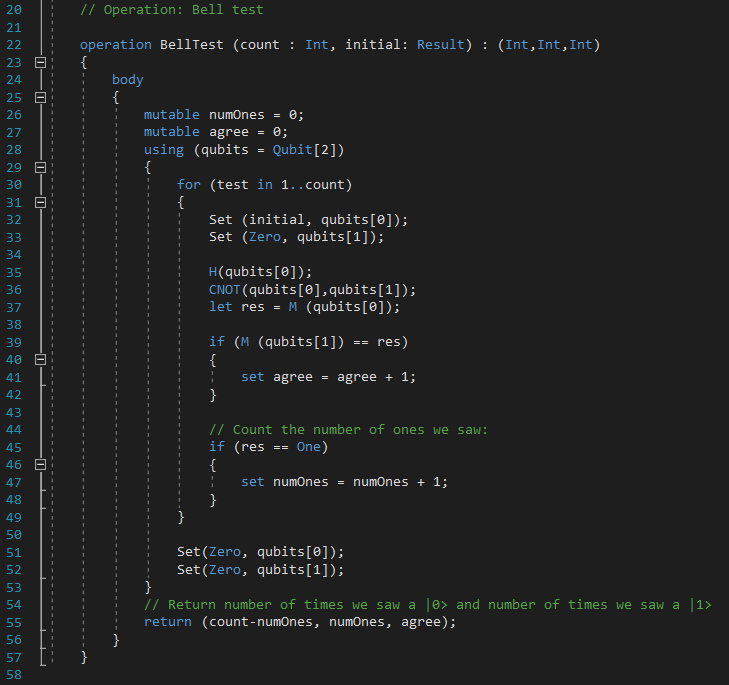This screenshot has height=685, width=729.
Task: Click 'Set (initial, qubits[0]);' on line 32
Action: 308,220
